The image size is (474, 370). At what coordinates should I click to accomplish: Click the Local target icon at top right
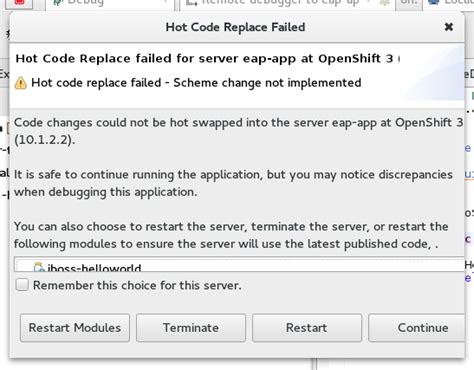(x=434, y=3)
